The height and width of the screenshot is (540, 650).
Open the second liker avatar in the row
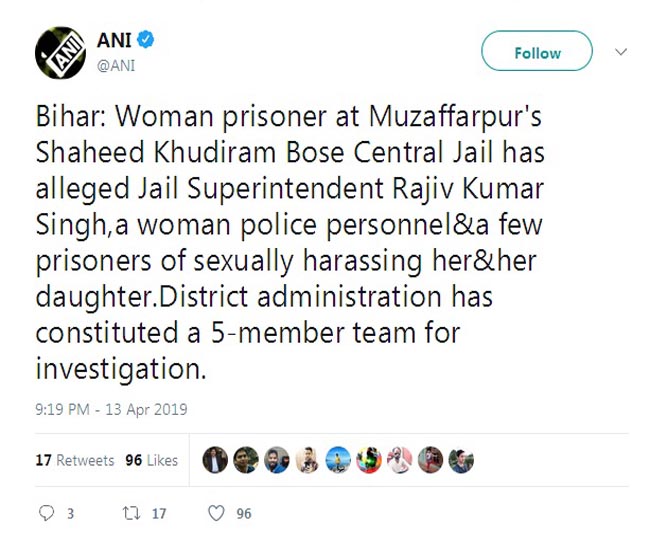[246, 460]
